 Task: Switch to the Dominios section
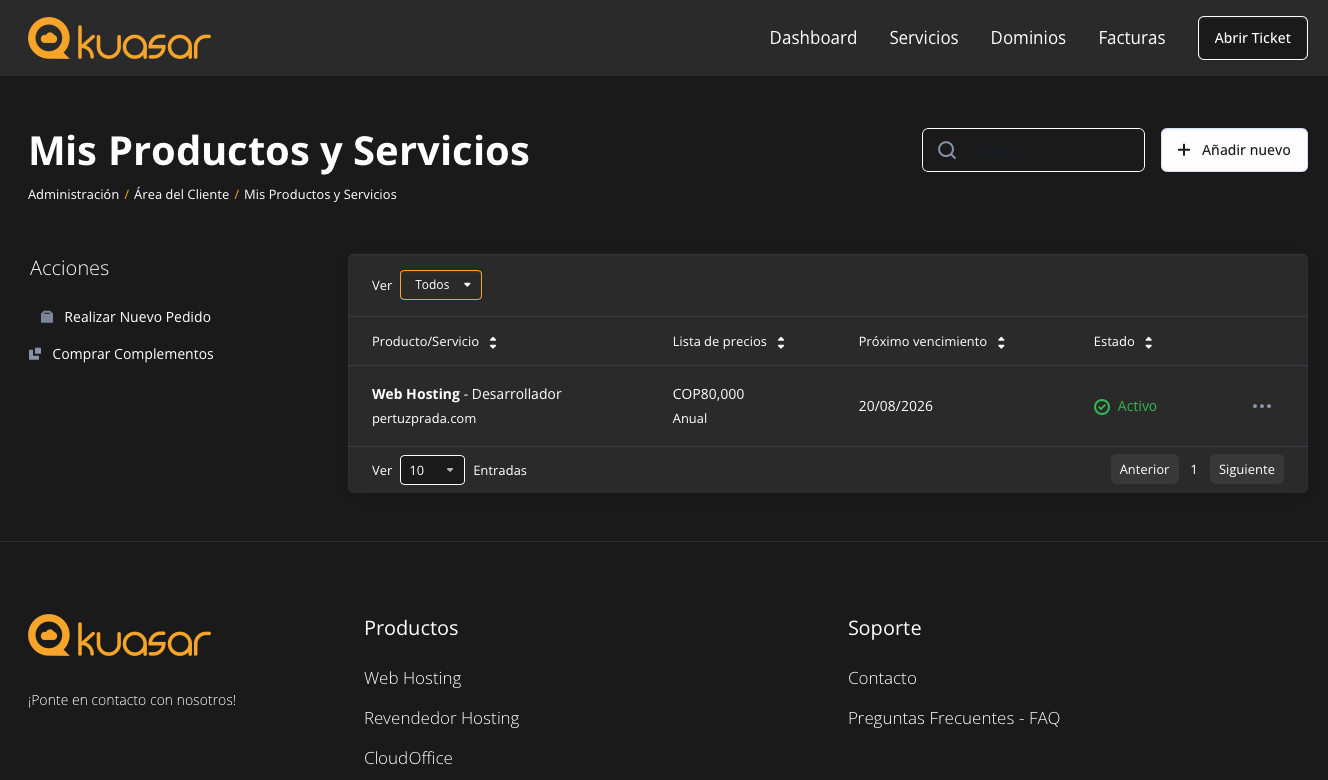click(x=1028, y=38)
